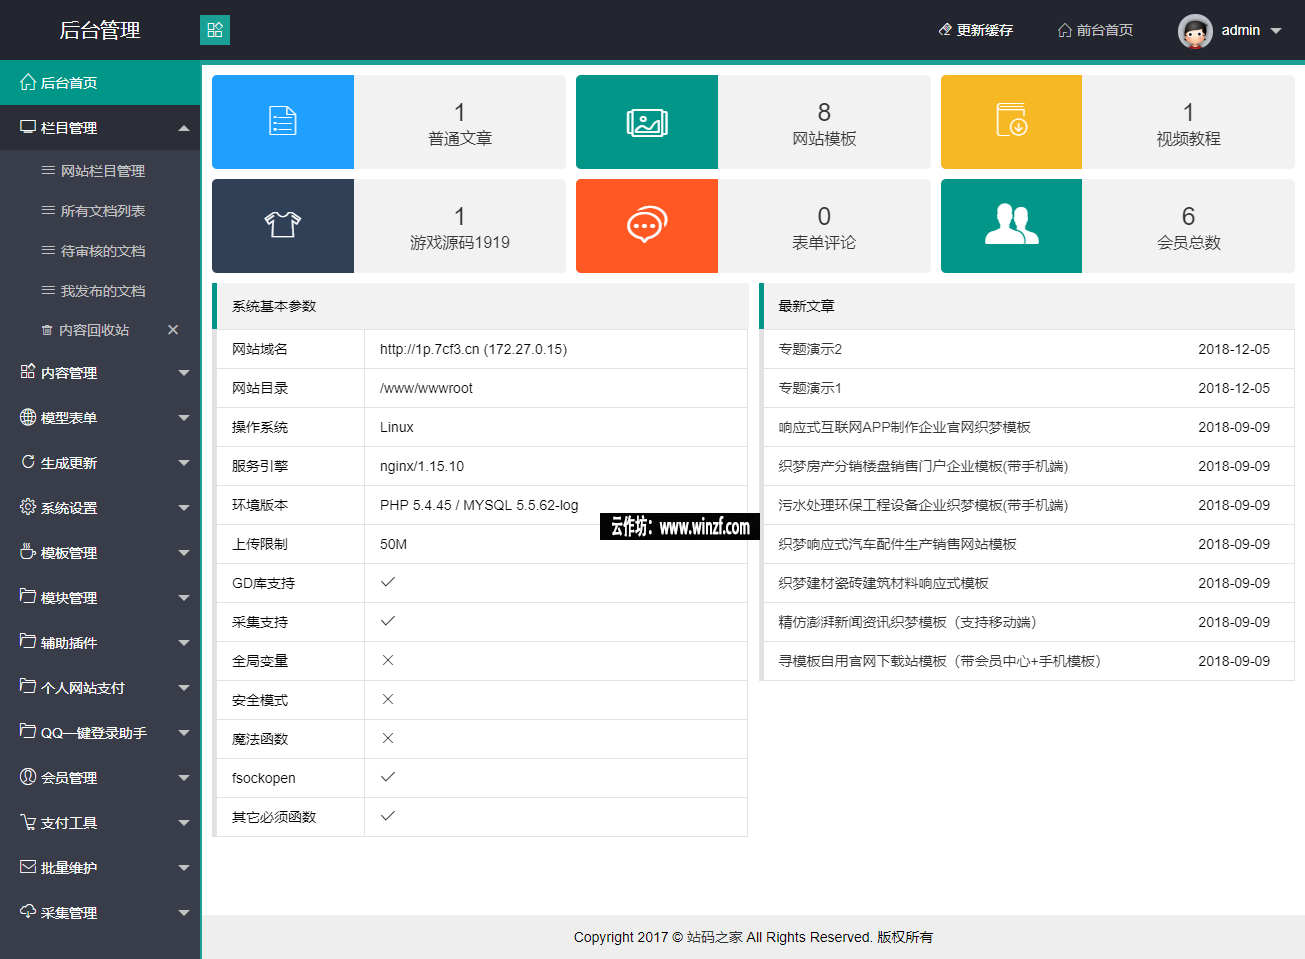
Task: Open 网站栏目管理 submenu item
Action: [x=100, y=171]
